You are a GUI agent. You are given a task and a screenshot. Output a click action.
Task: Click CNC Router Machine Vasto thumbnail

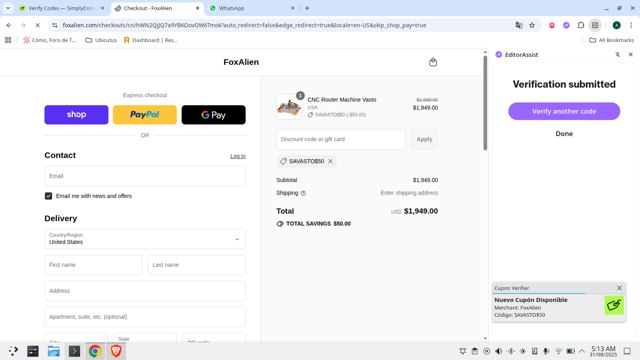coord(289,107)
